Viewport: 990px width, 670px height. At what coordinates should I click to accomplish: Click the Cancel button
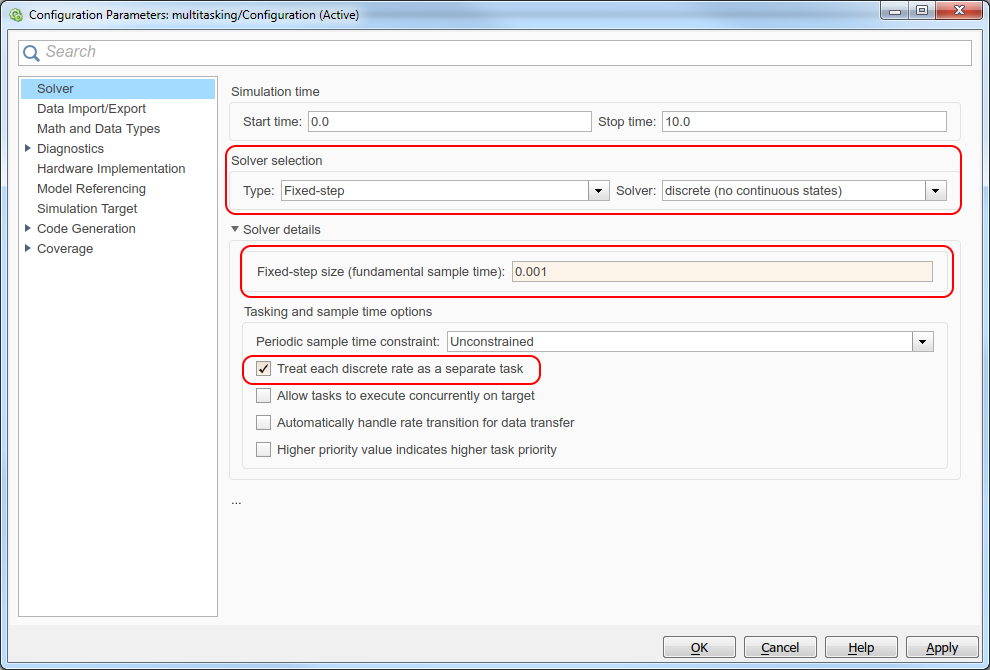(780, 647)
